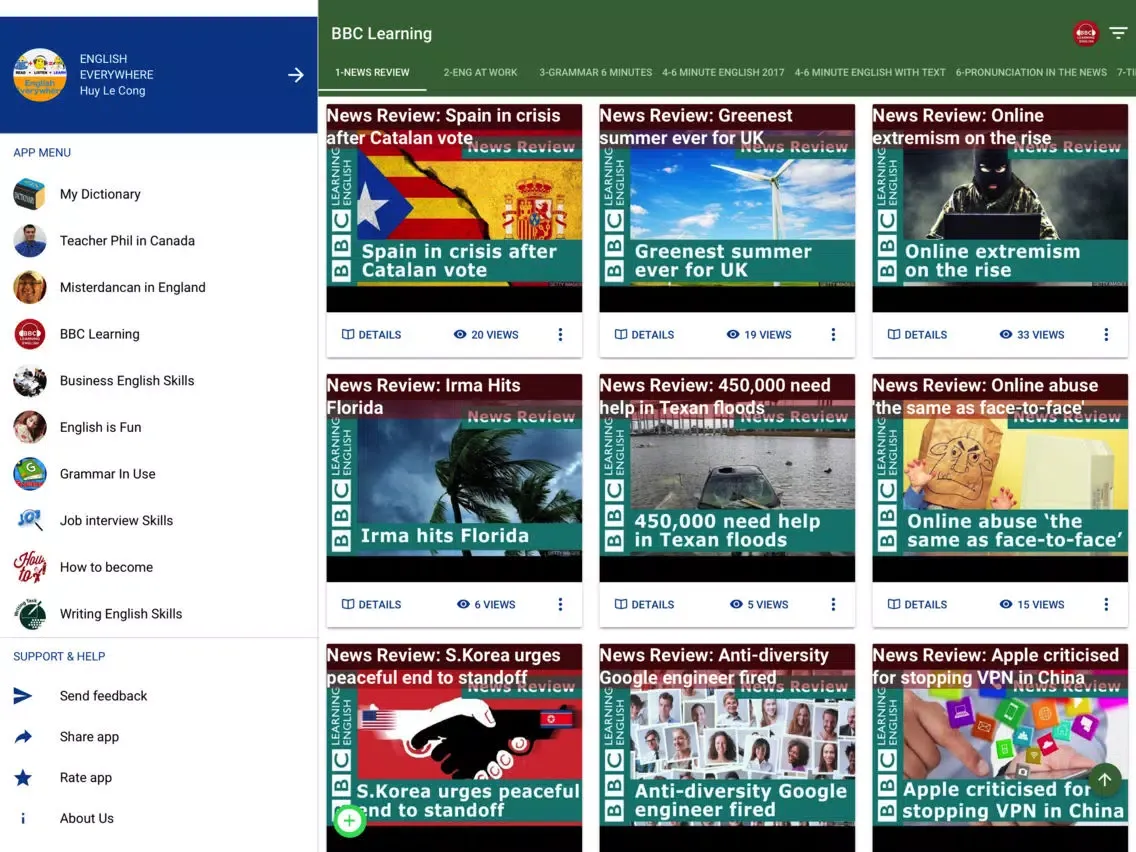Play 450,000 need help in Texan floods thumbnail
The image size is (1136, 852).
coord(727,478)
